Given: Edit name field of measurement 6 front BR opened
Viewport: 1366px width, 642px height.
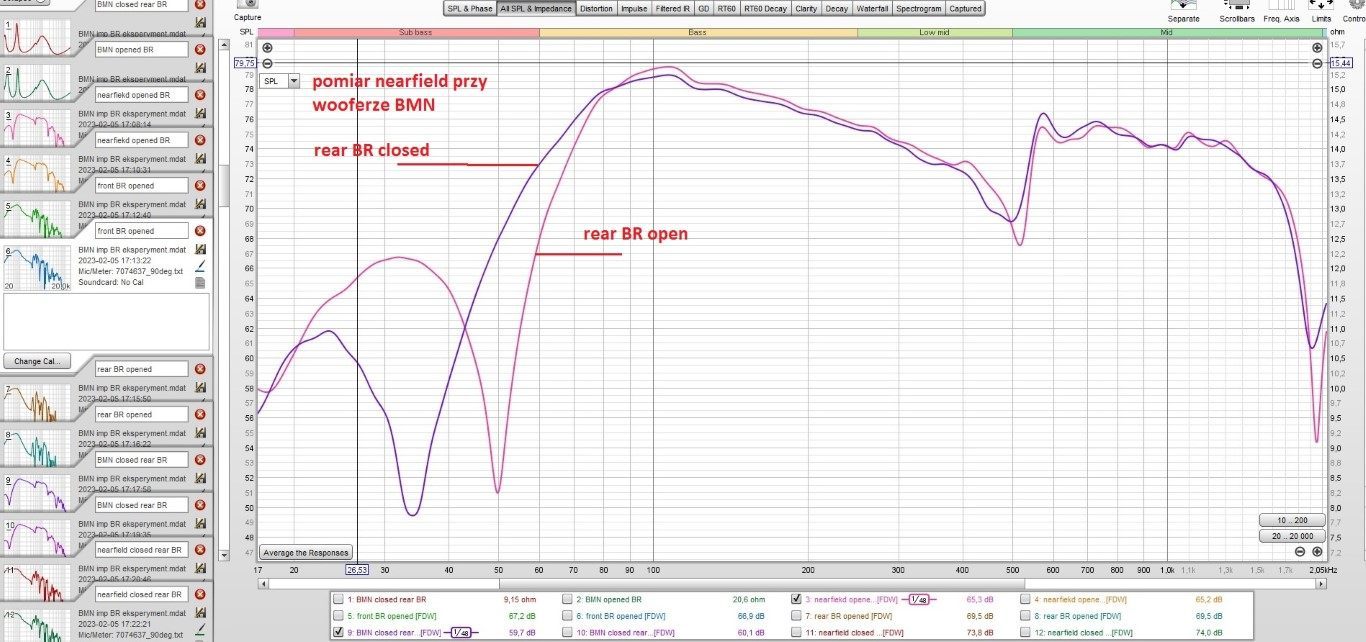Looking at the screenshot, I should pyautogui.click(x=141, y=231).
